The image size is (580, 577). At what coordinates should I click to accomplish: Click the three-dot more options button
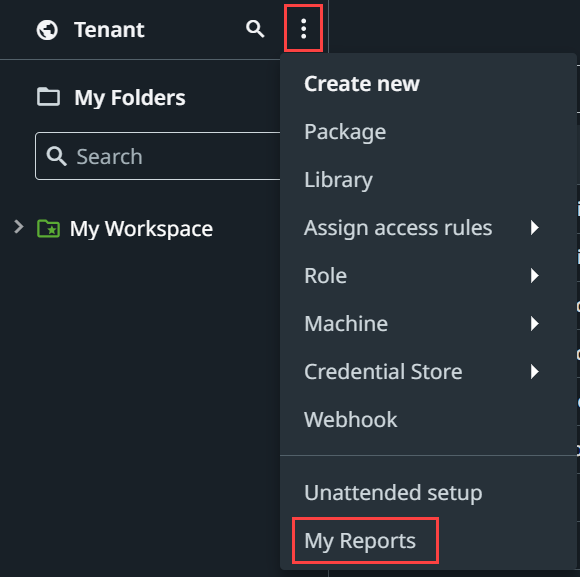[x=303, y=28]
